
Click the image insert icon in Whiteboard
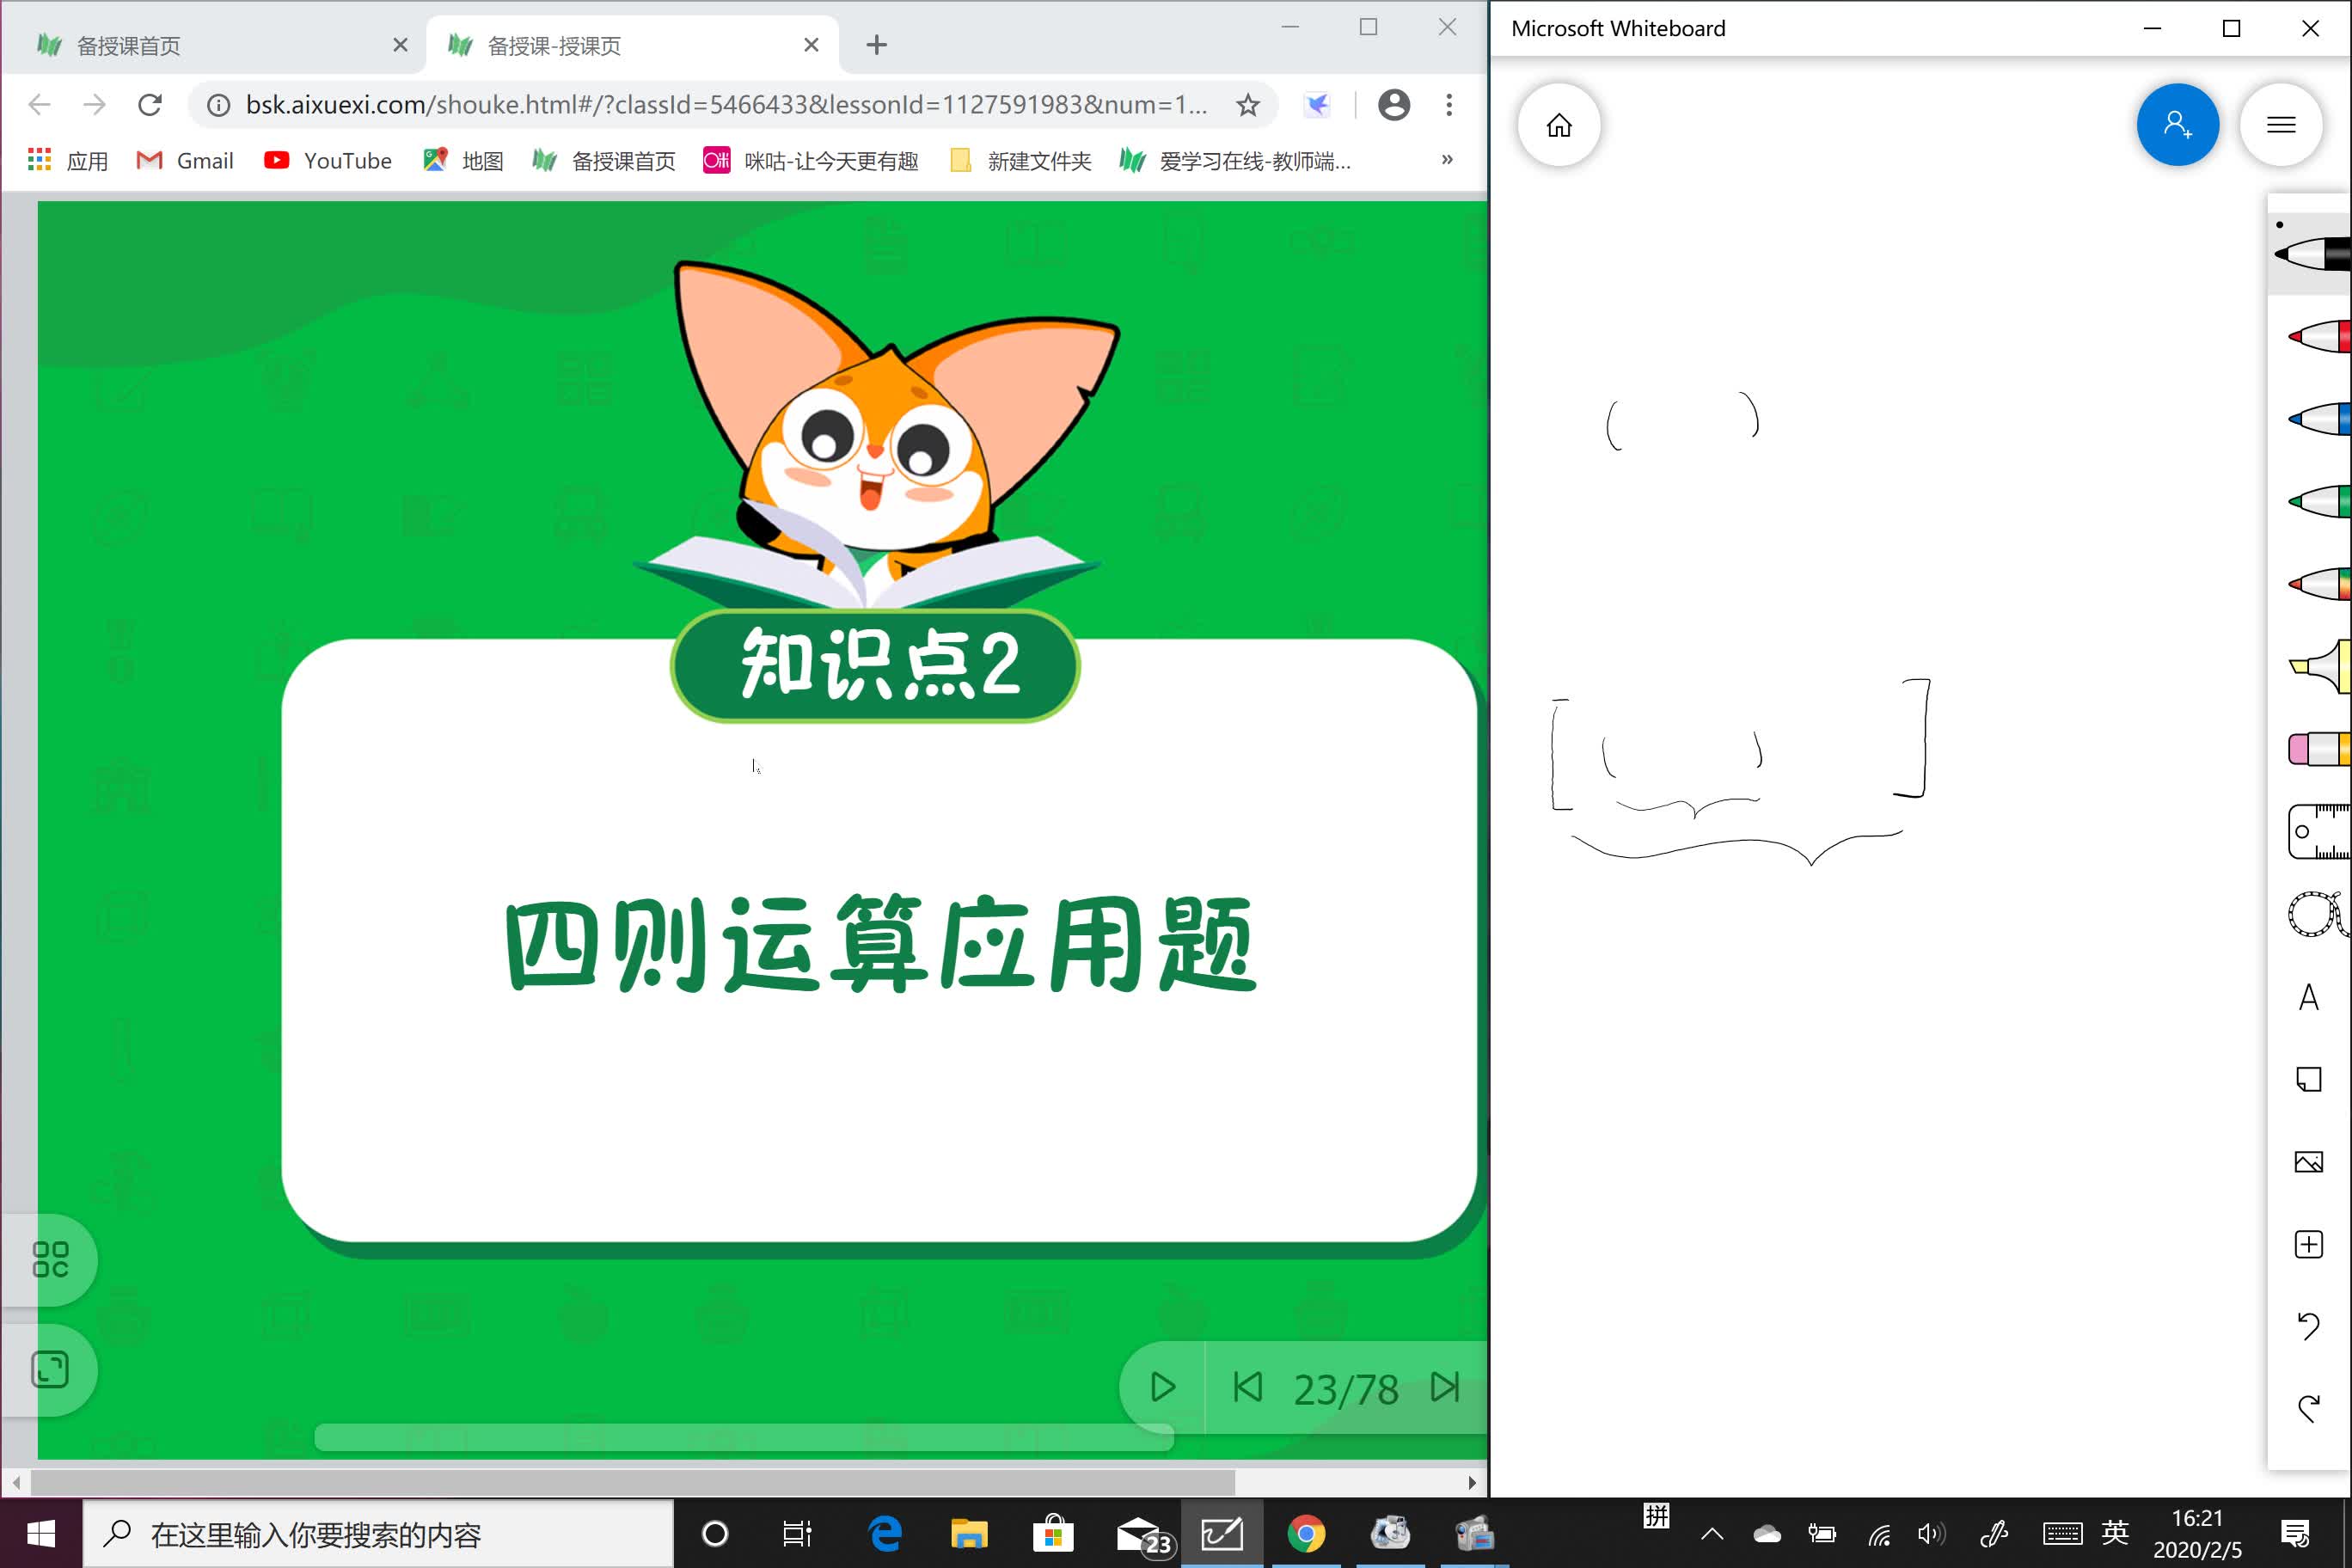[x=2312, y=1162]
